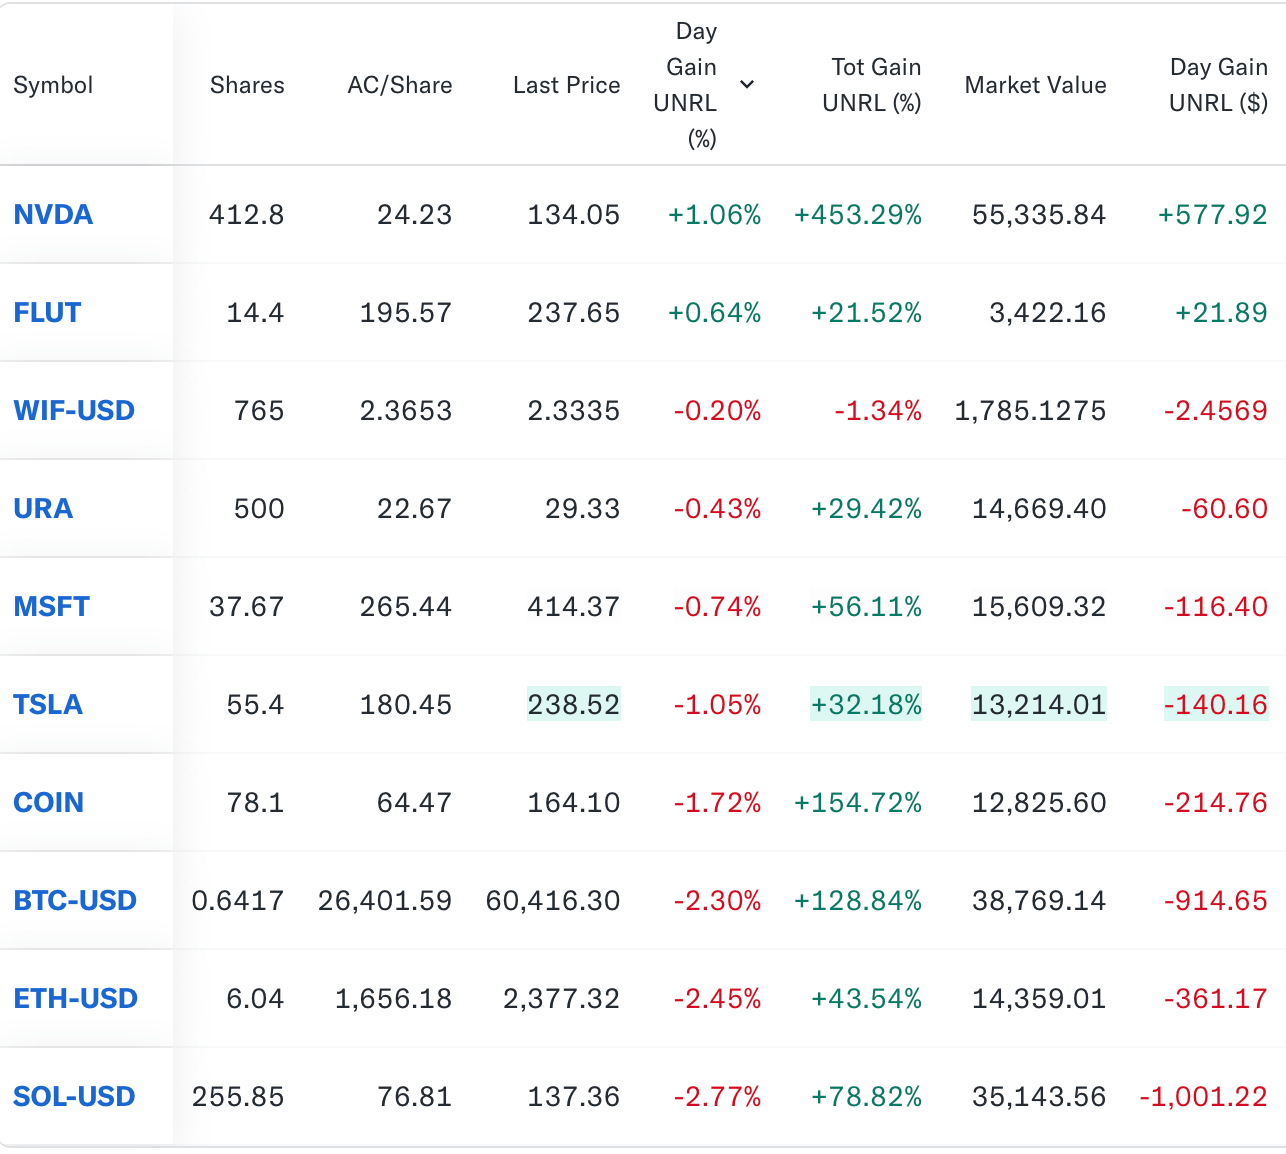Open the BTC-USD symbol link
This screenshot has height=1154, width=1286.
point(75,901)
